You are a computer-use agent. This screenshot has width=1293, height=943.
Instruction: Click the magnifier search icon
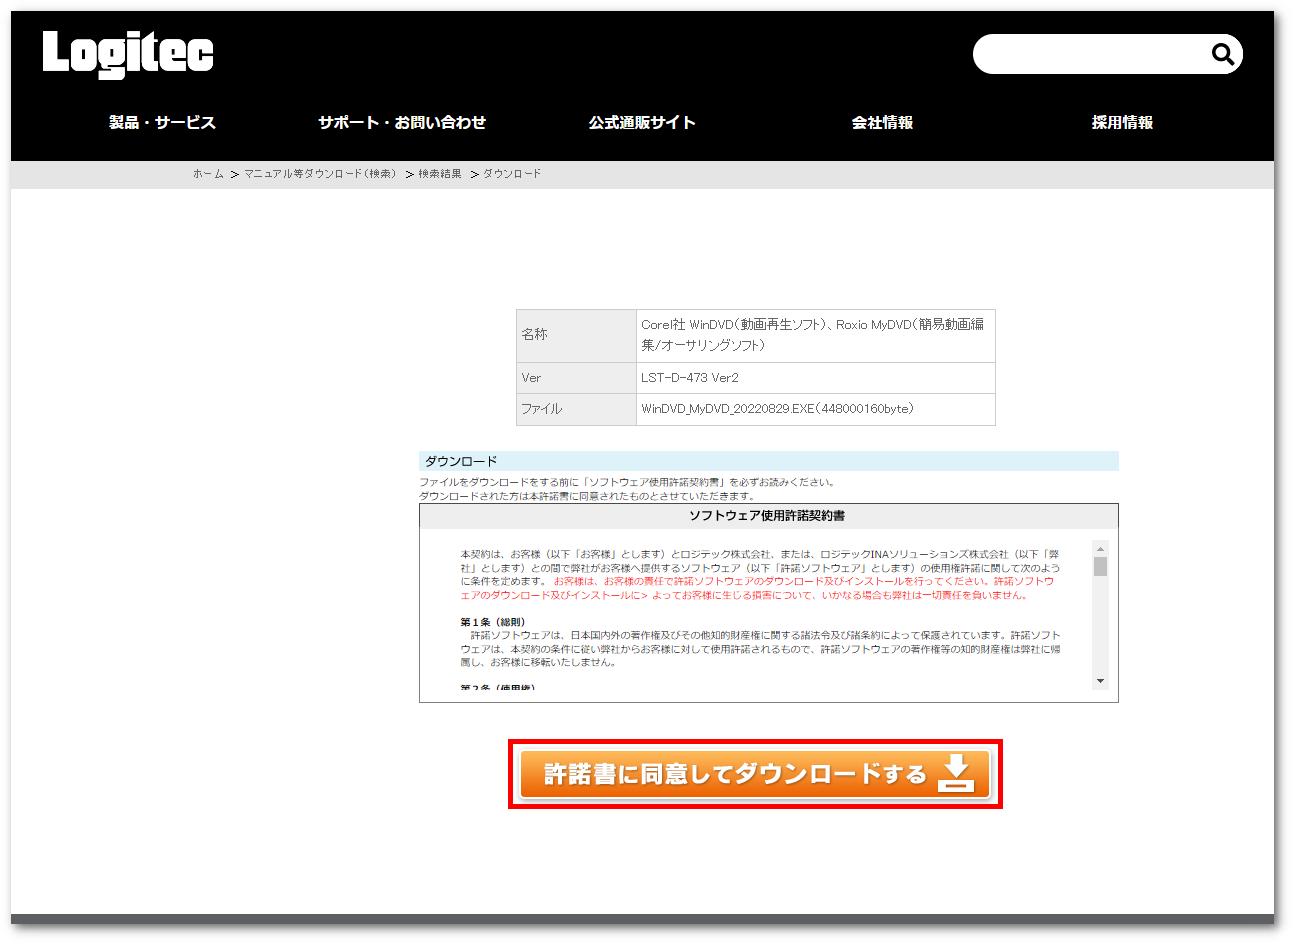pos(1222,54)
